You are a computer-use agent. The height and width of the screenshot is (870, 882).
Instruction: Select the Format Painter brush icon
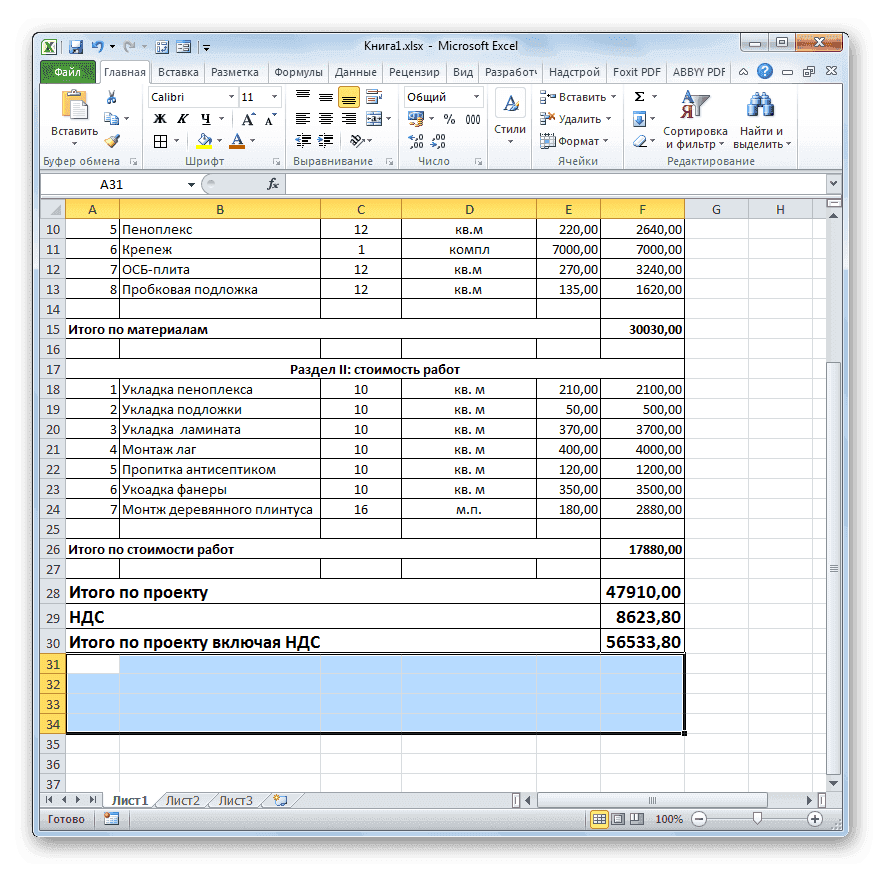(x=110, y=142)
